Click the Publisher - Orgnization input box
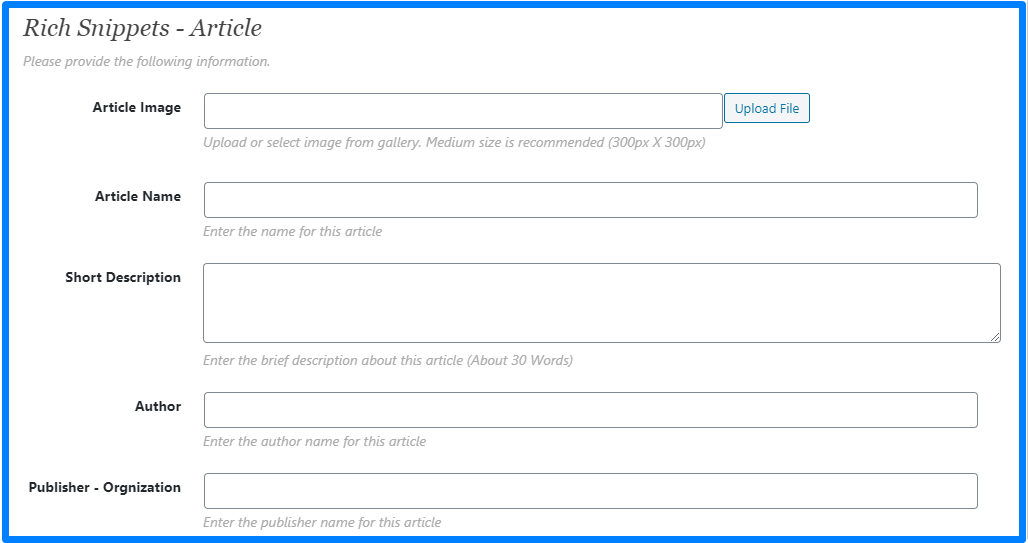Viewport: 1028px width, 543px height. (590, 491)
